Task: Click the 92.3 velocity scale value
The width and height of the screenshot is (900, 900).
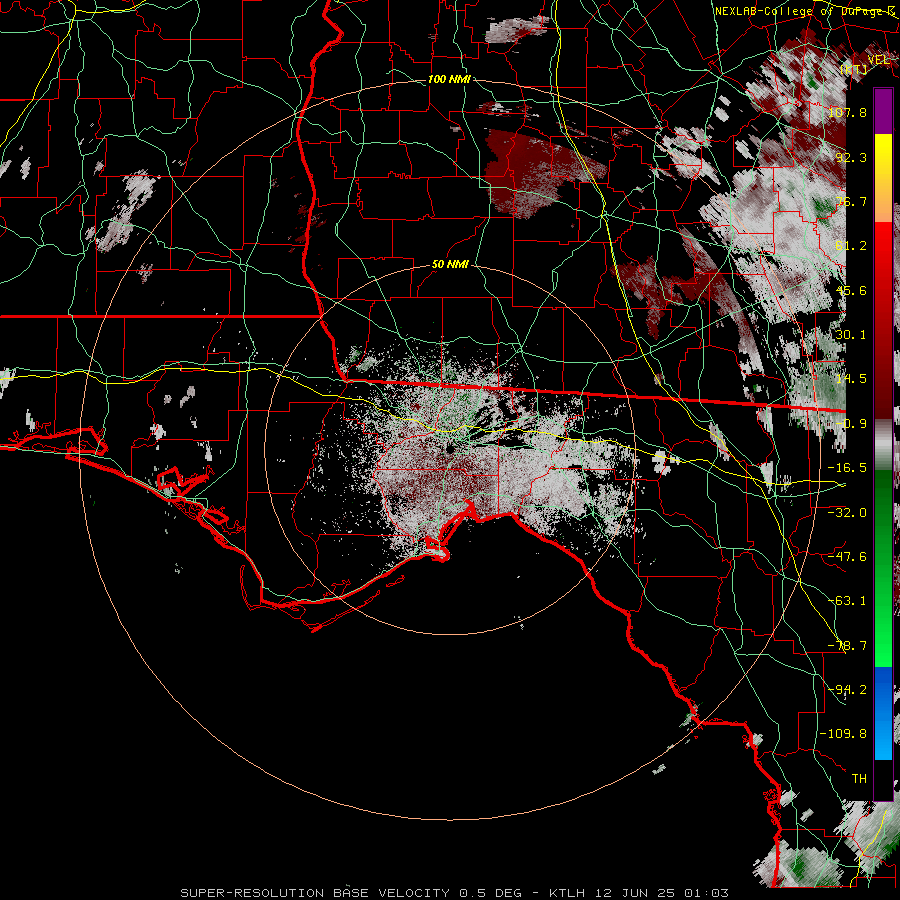Action: pos(851,157)
